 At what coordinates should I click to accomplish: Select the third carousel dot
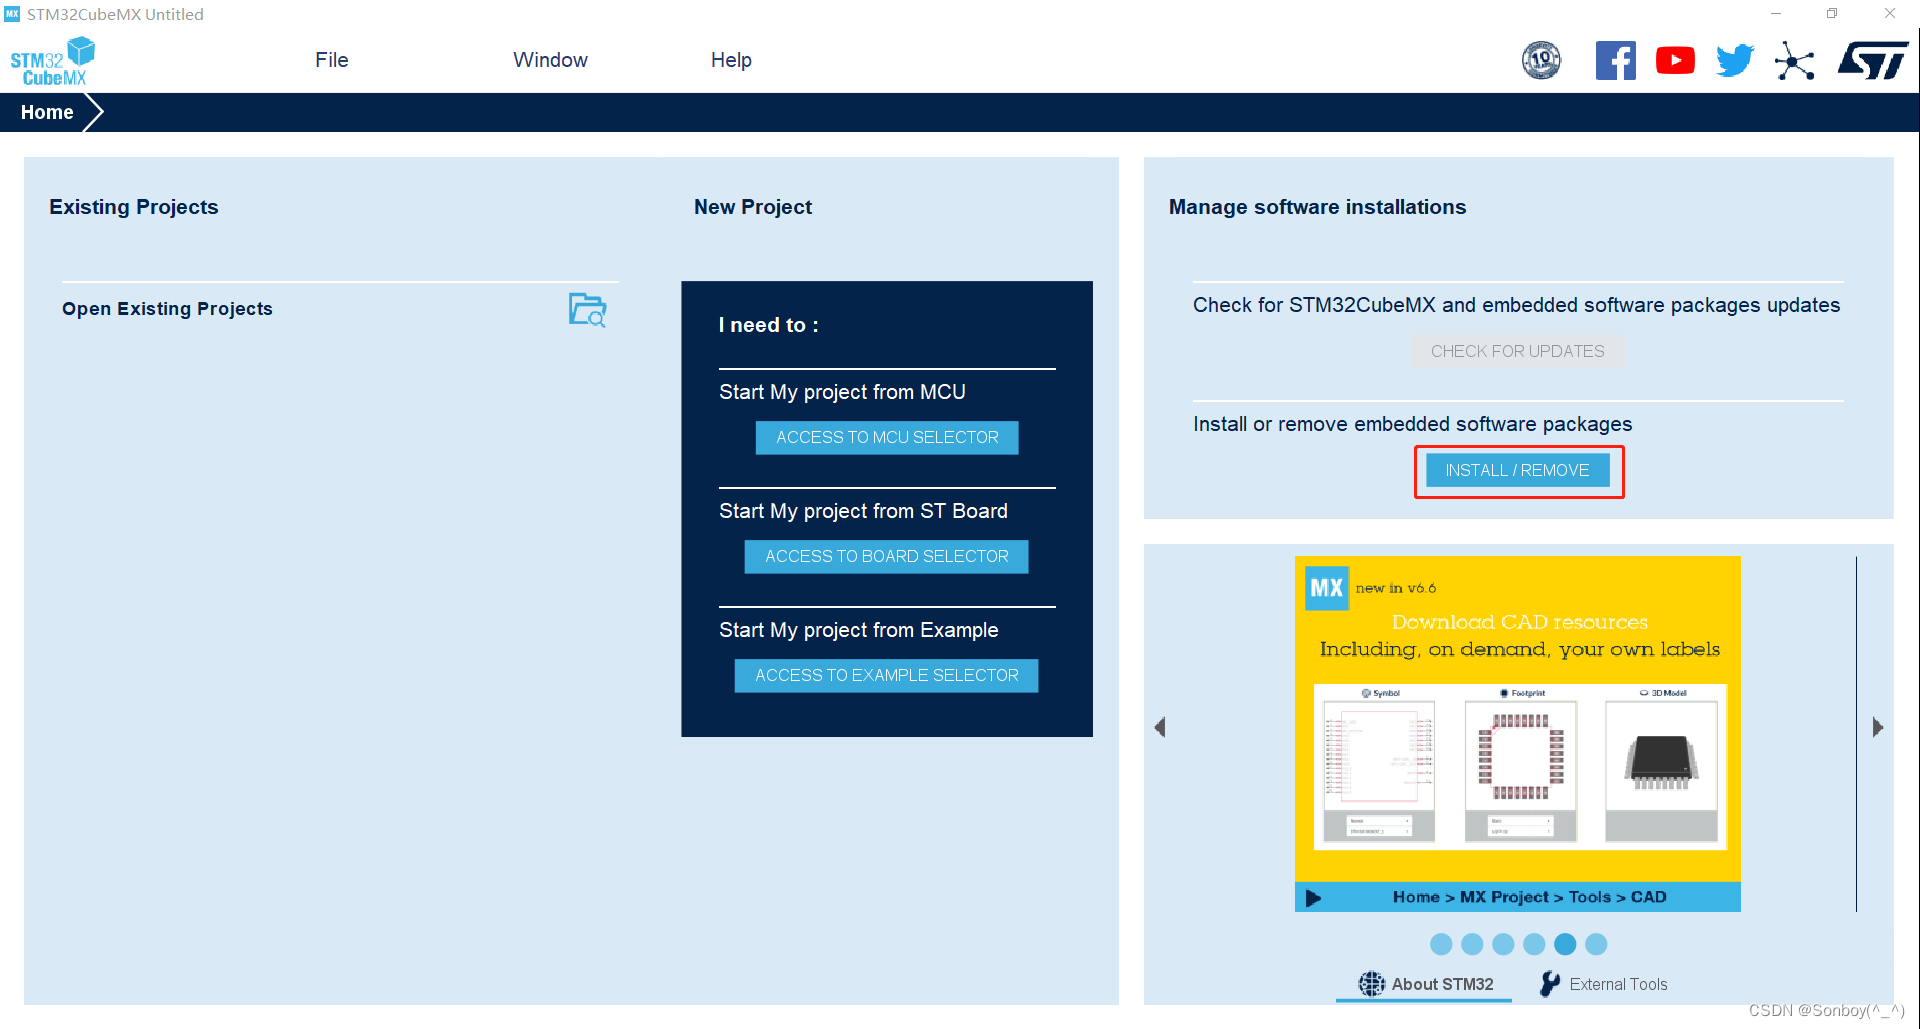pos(1503,944)
